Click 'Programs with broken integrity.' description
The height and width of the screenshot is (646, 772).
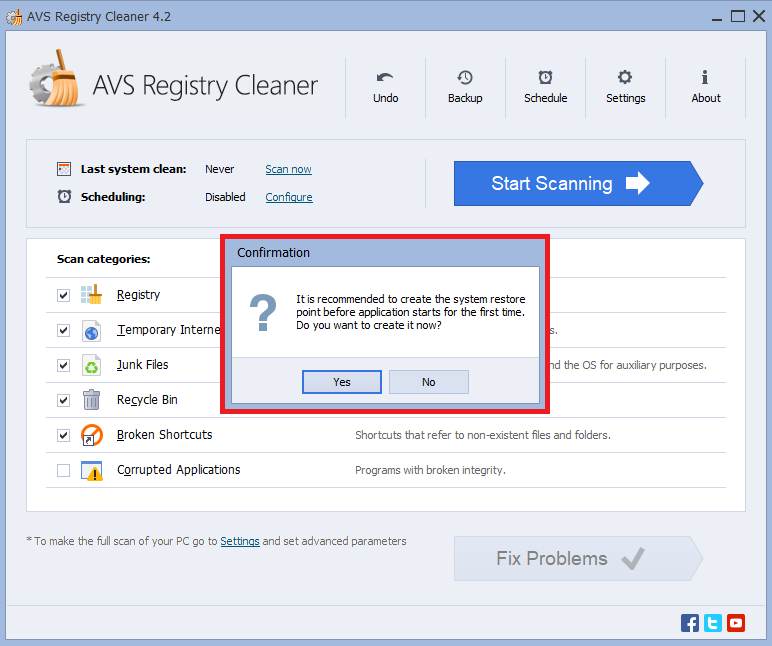tap(430, 470)
